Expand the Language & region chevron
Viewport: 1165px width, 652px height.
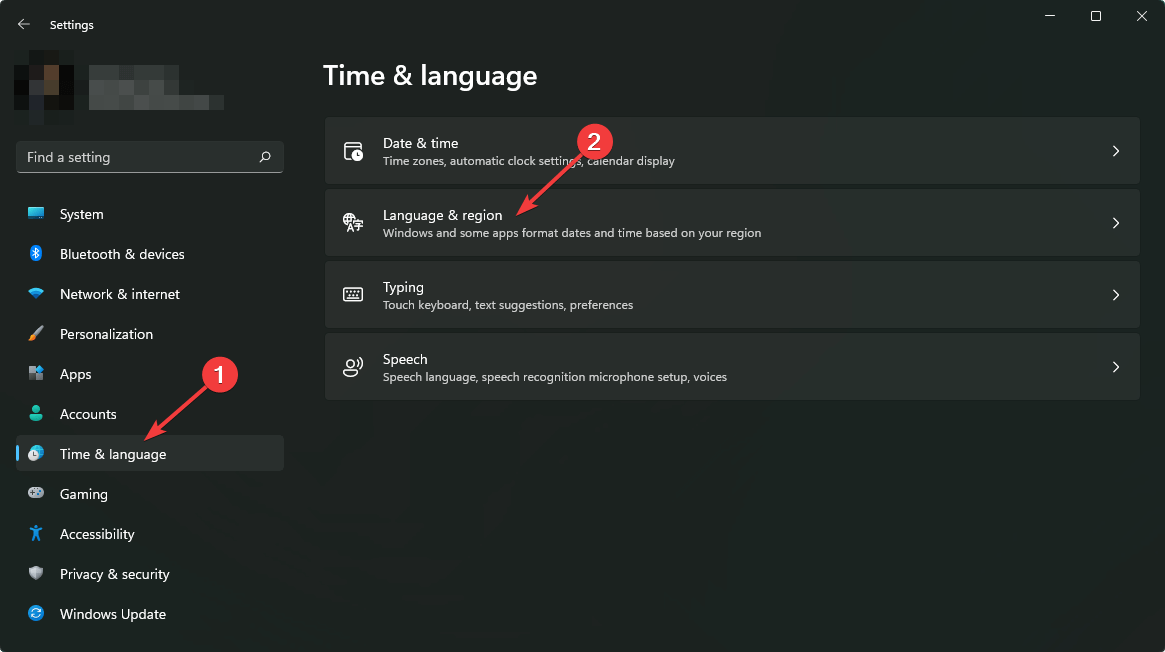[1116, 222]
